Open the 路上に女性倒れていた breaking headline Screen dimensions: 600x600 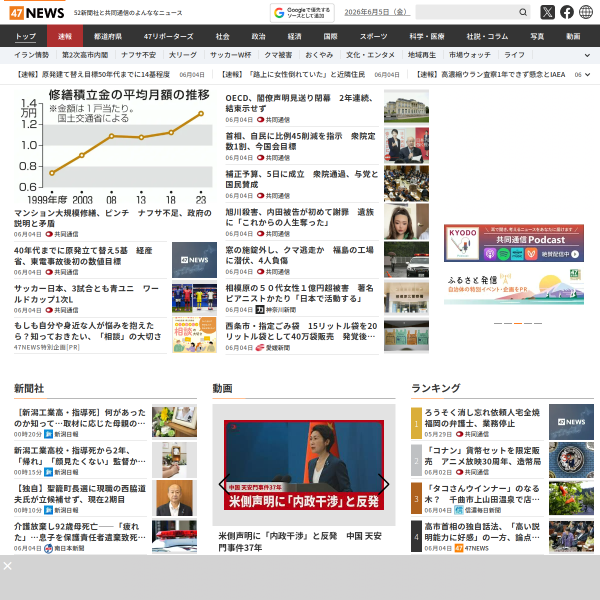point(293,75)
